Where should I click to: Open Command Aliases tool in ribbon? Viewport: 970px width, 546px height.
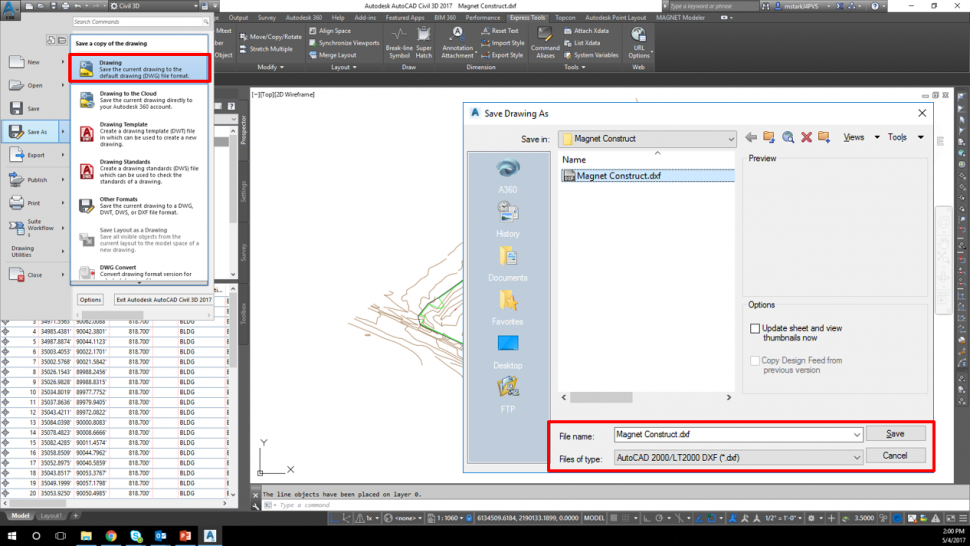click(x=545, y=43)
